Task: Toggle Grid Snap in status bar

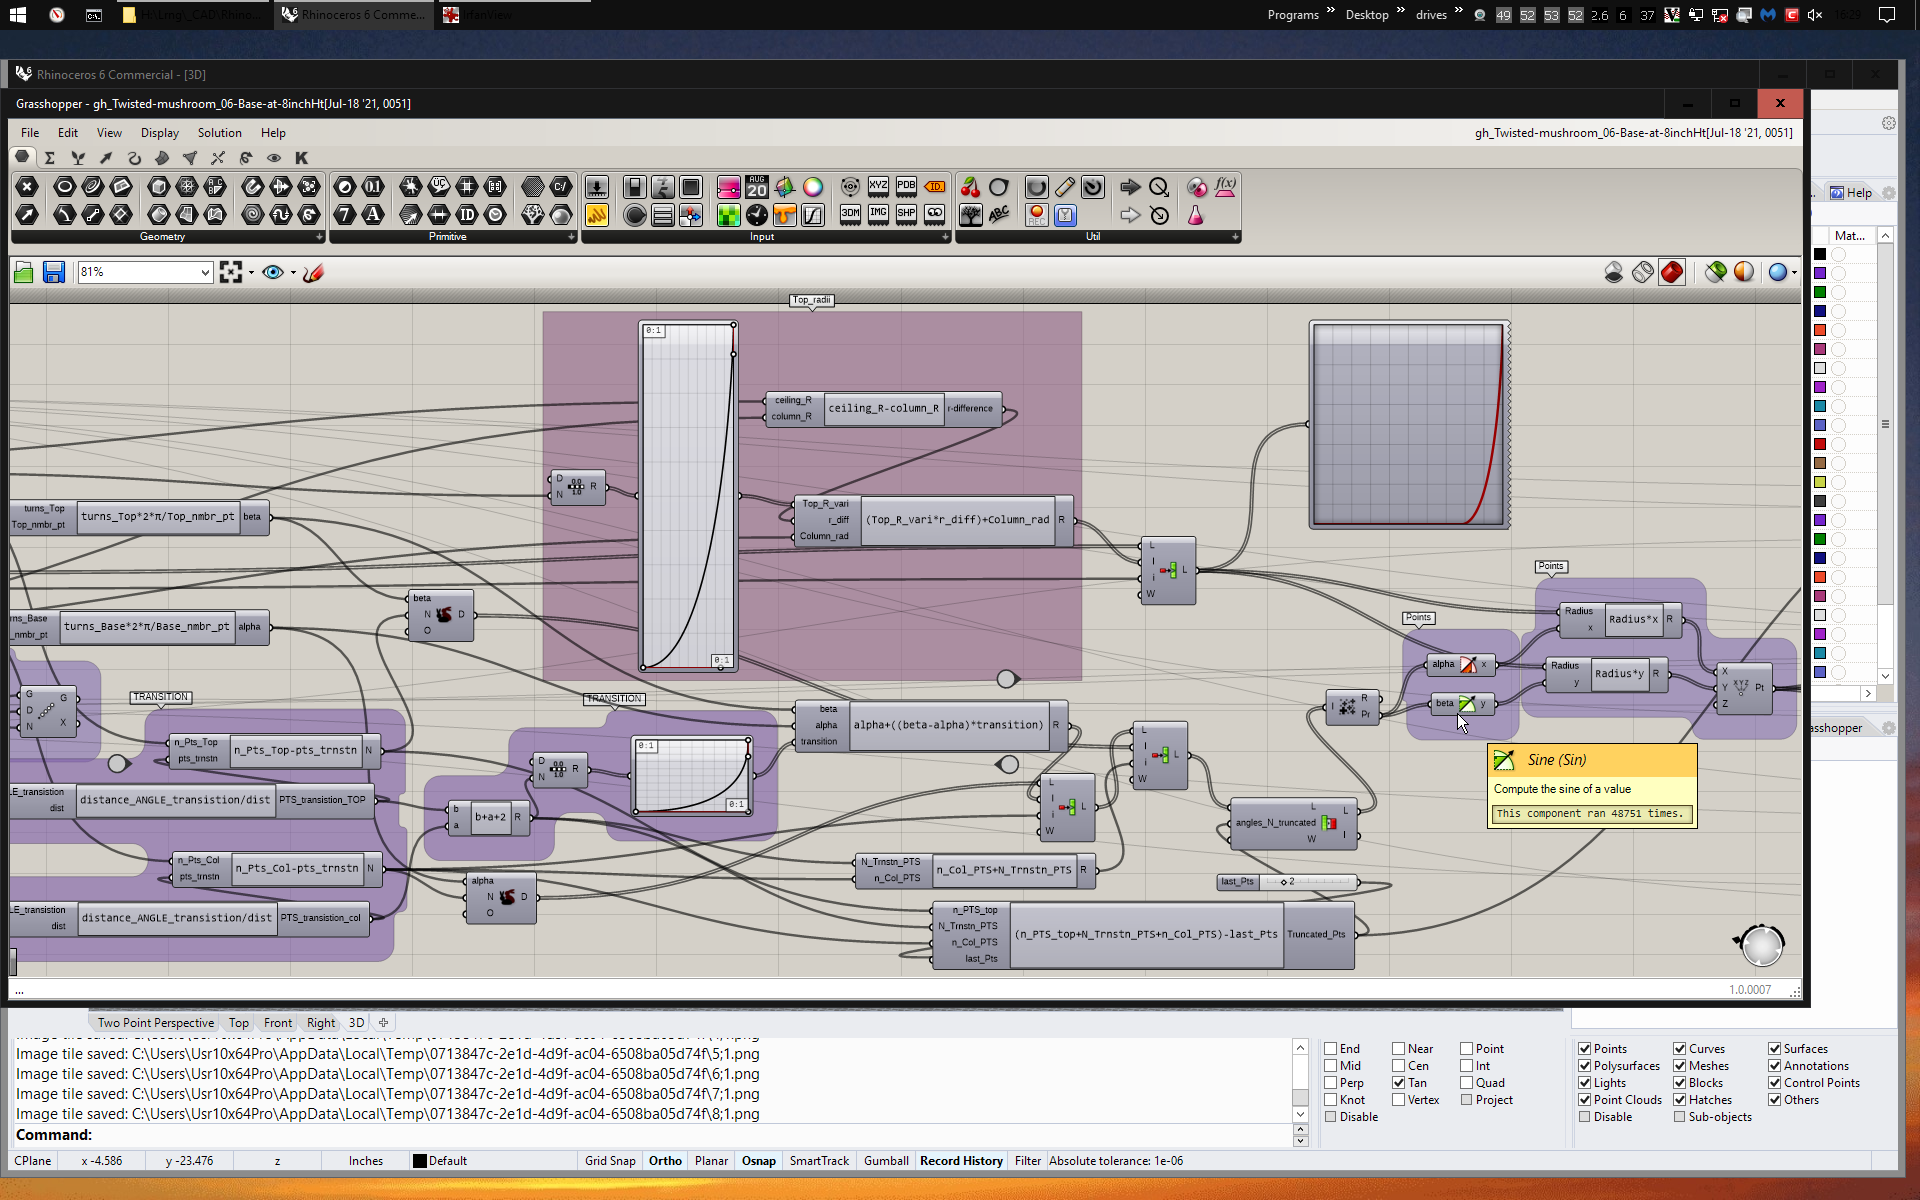Action: coord(610,1161)
